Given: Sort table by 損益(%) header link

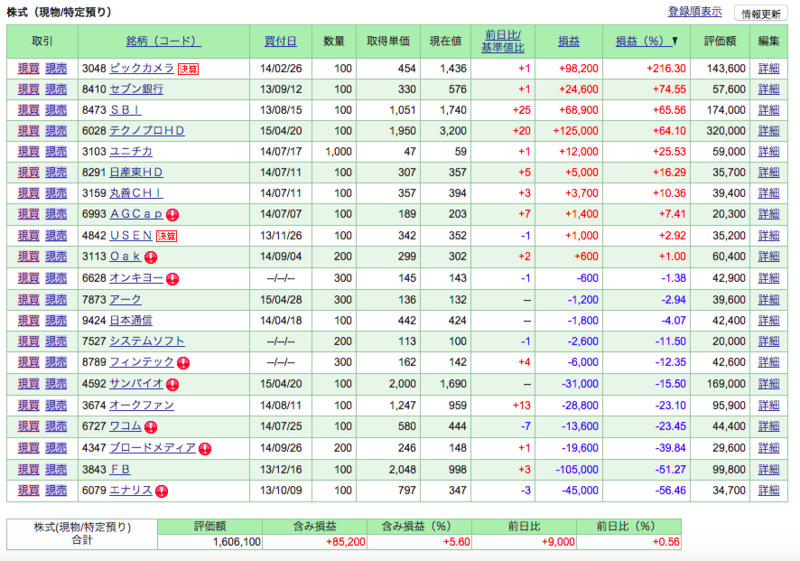Looking at the screenshot, I should coord(642,41).
